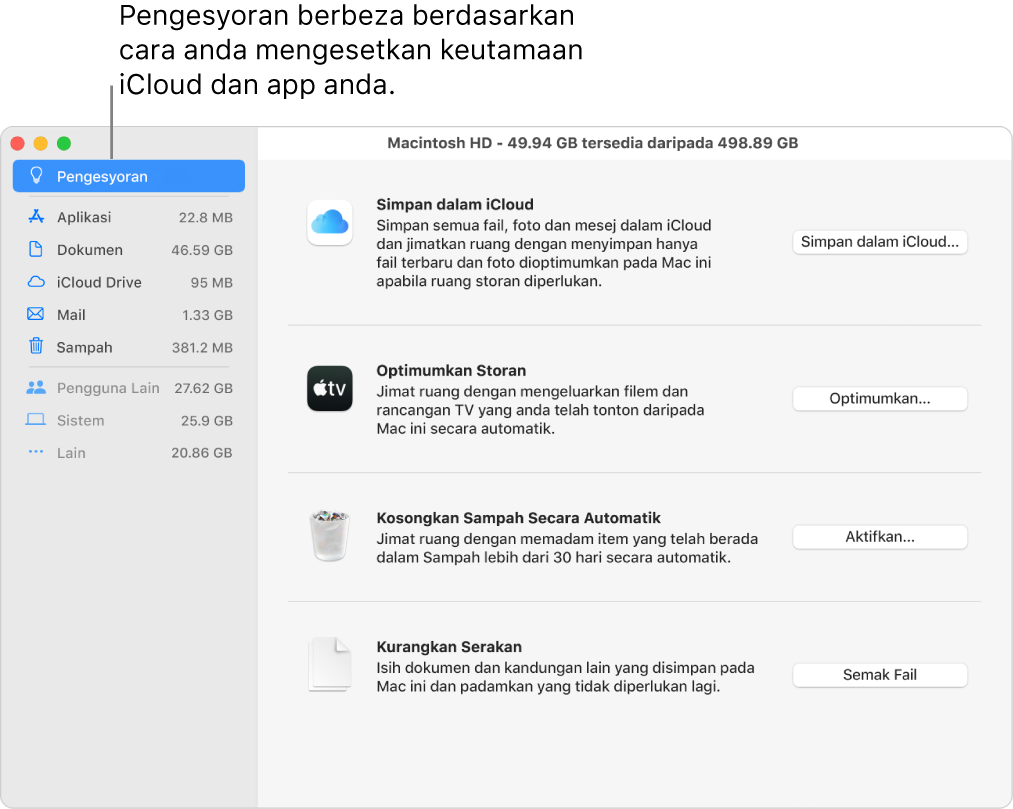Screen dimensions: 1013x809
Task: Click the Aplikasi App Store icon
Action: pos(36,217)
